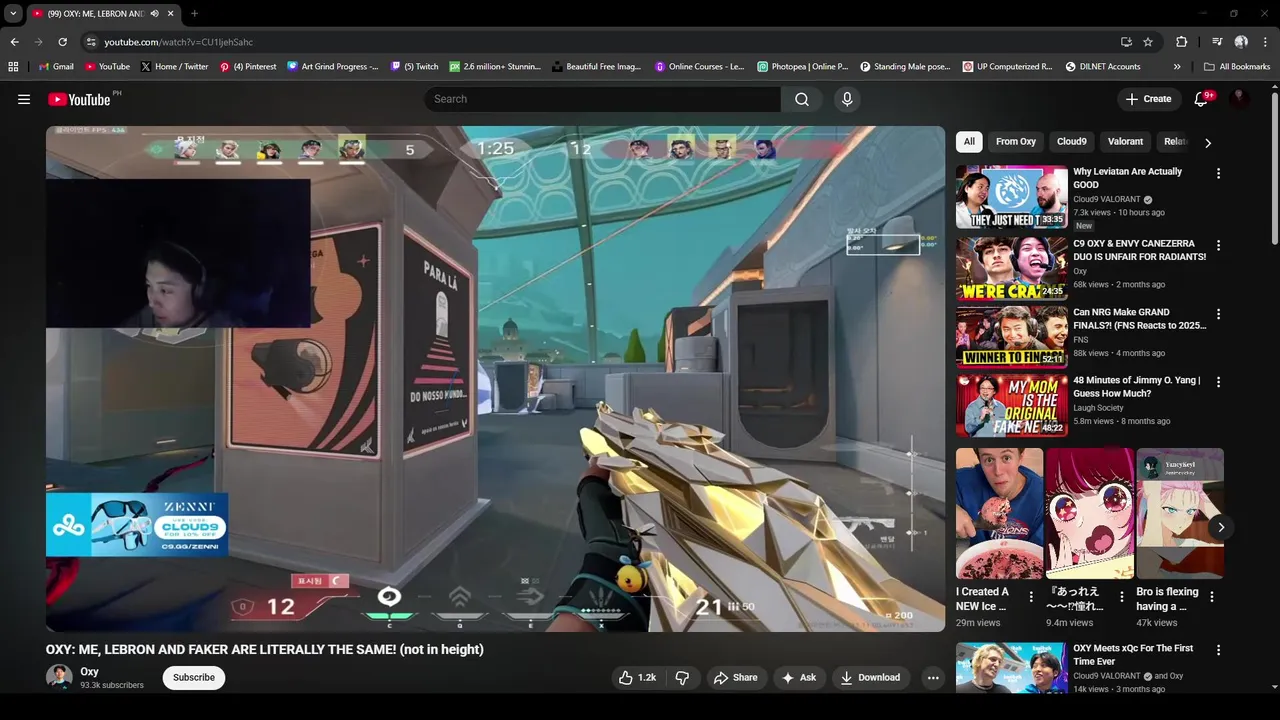
Task: Open more actions for the video
Action: [933, 677]
